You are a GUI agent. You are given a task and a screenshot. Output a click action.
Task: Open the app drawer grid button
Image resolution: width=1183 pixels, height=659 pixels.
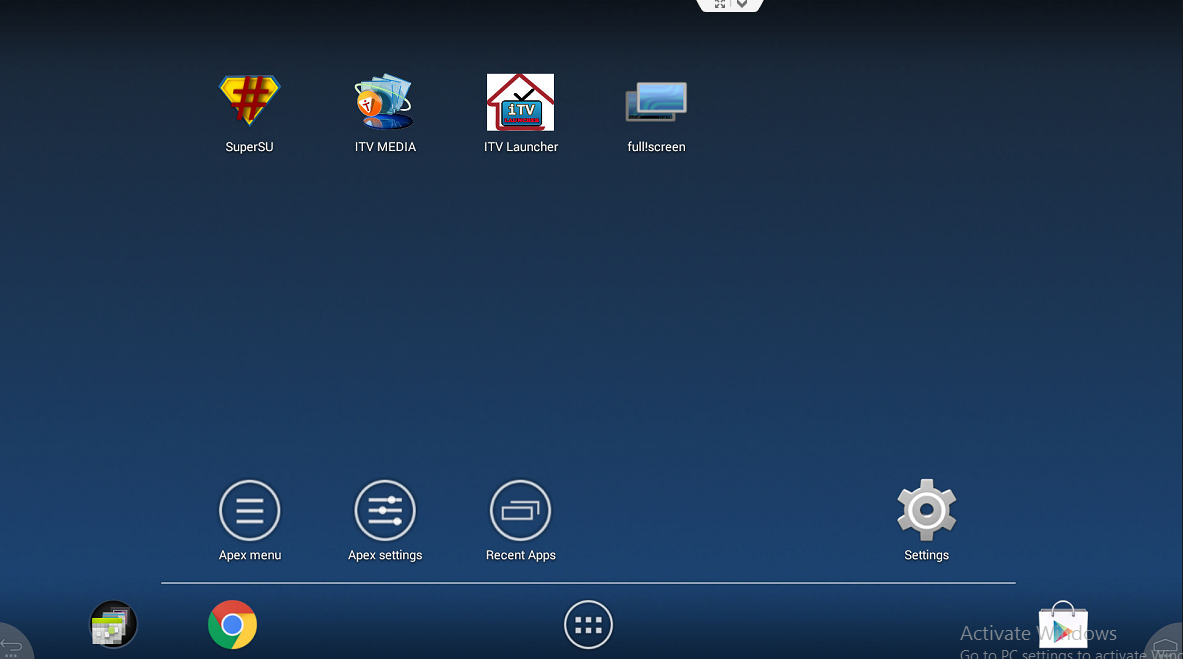[x=588, y=624]
